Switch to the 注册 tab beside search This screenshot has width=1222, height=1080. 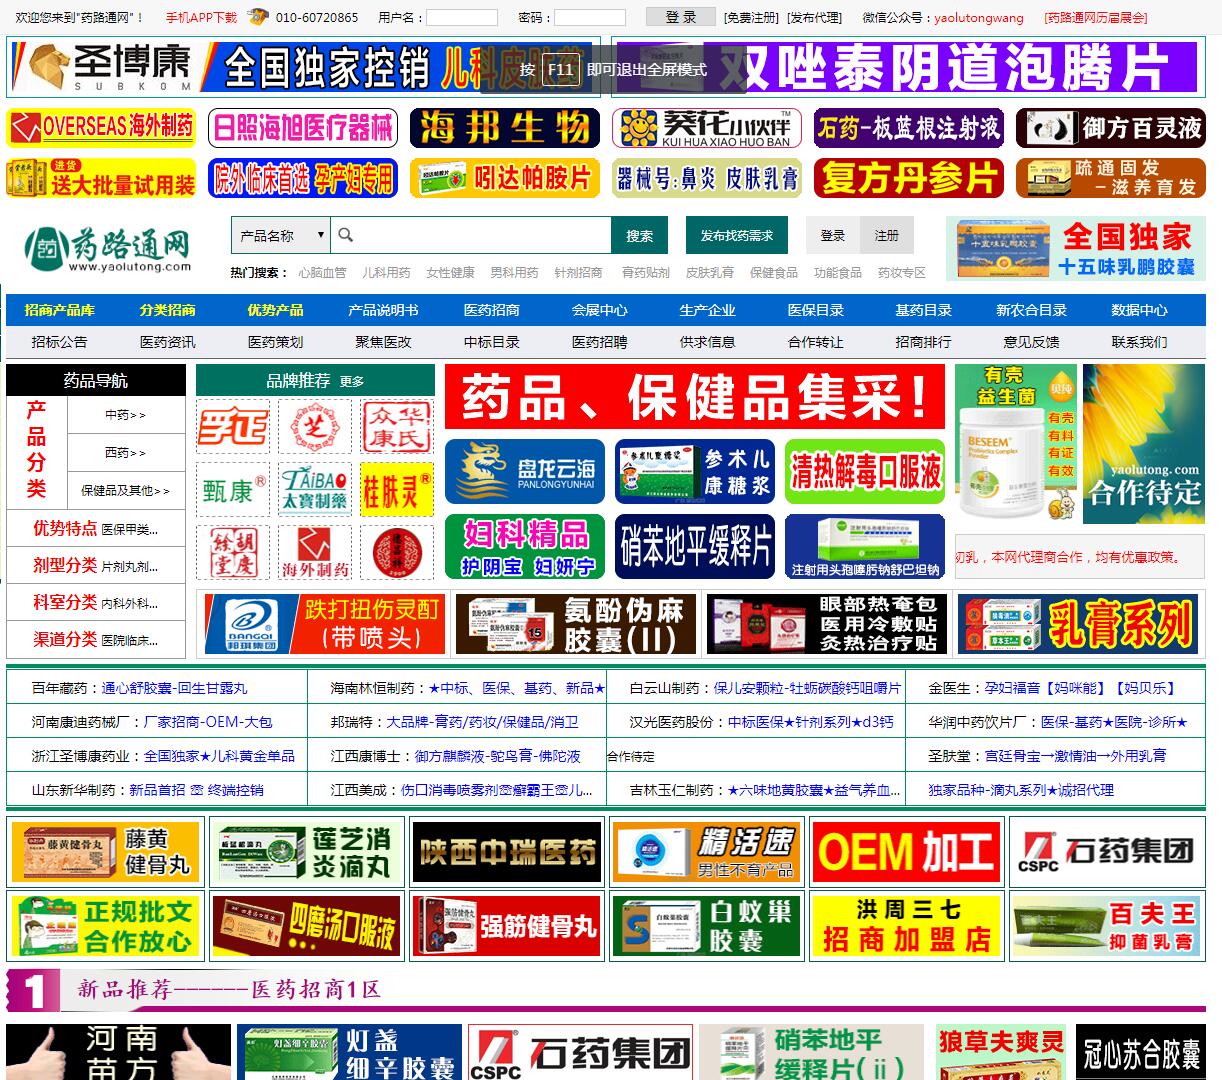point(887,236)
